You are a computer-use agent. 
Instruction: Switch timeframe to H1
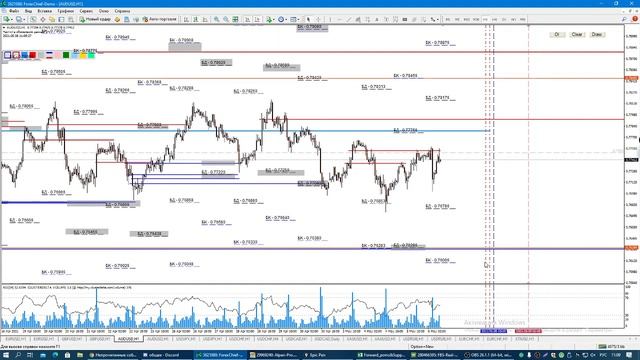coord(485,19)
